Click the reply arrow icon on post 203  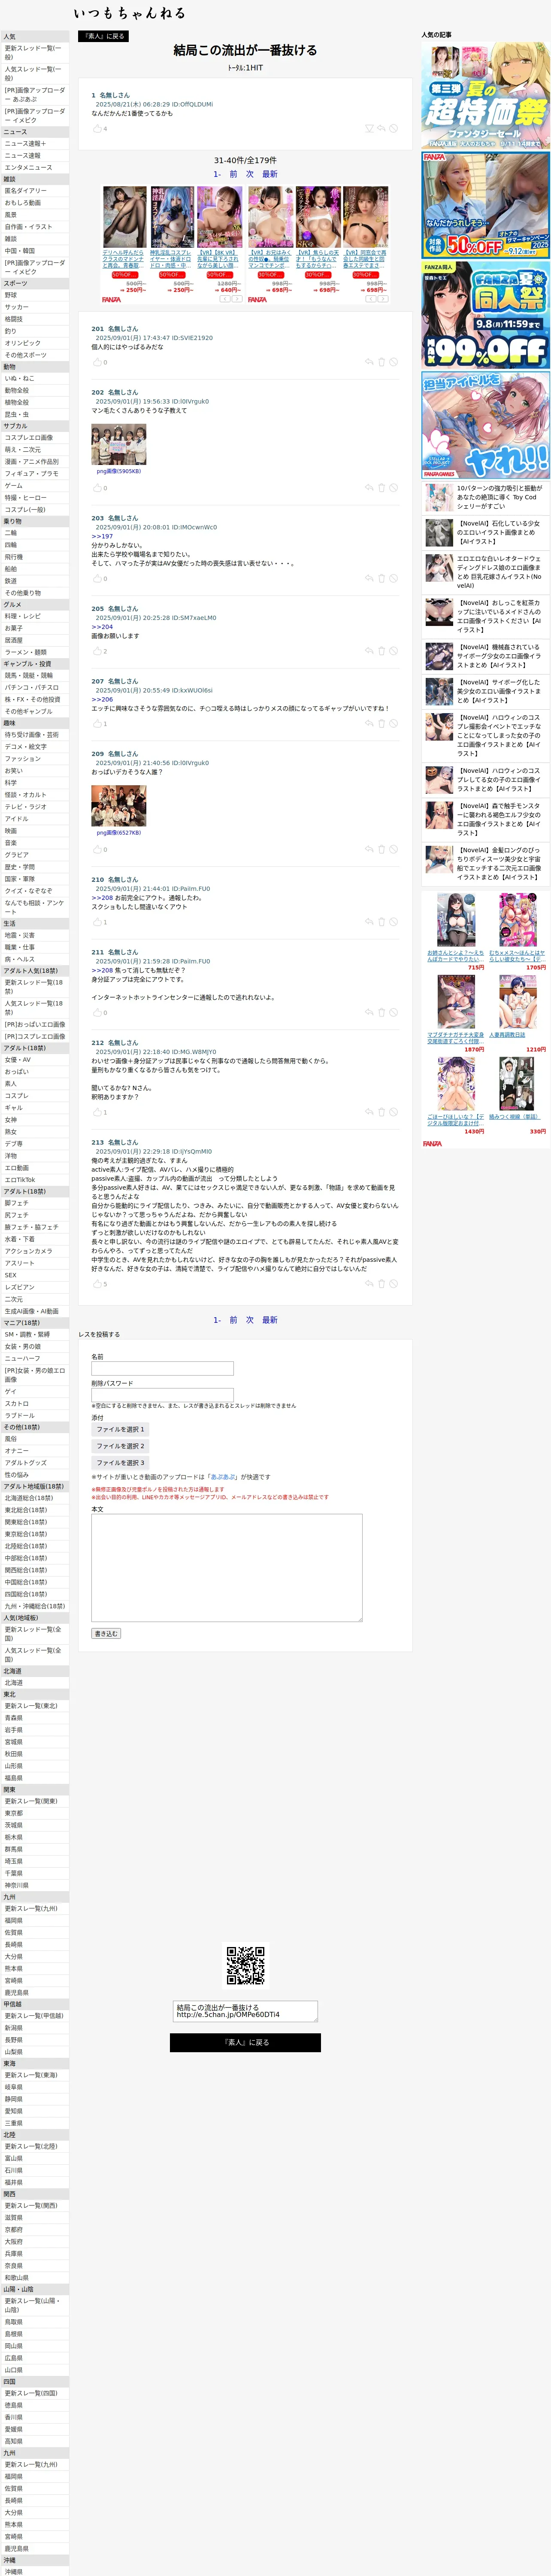[x=369, y=578]
